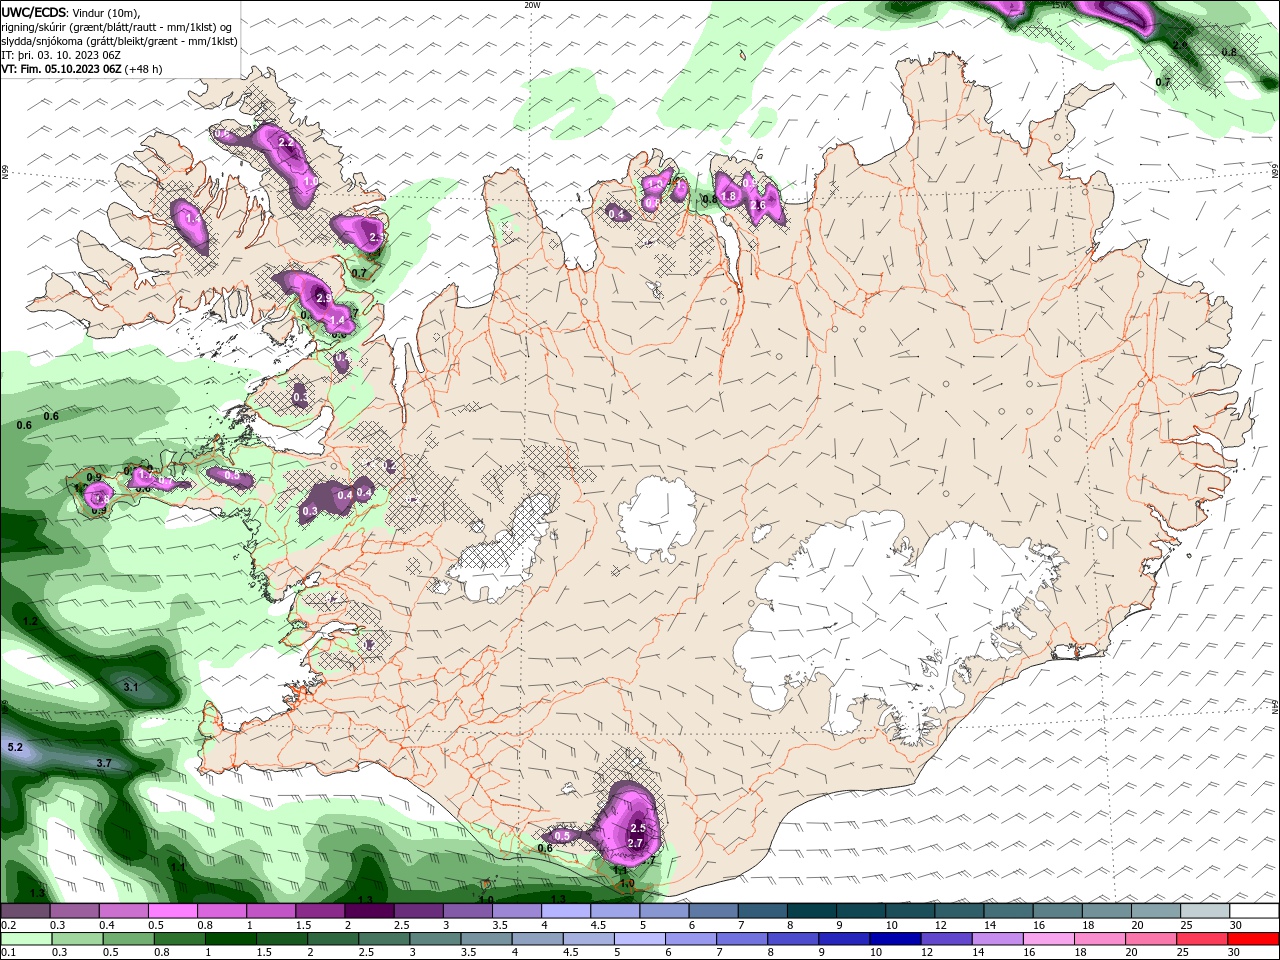Click the '2.7' snowfall value in south Iceland

pyautogui.click(x=635, y=843)
